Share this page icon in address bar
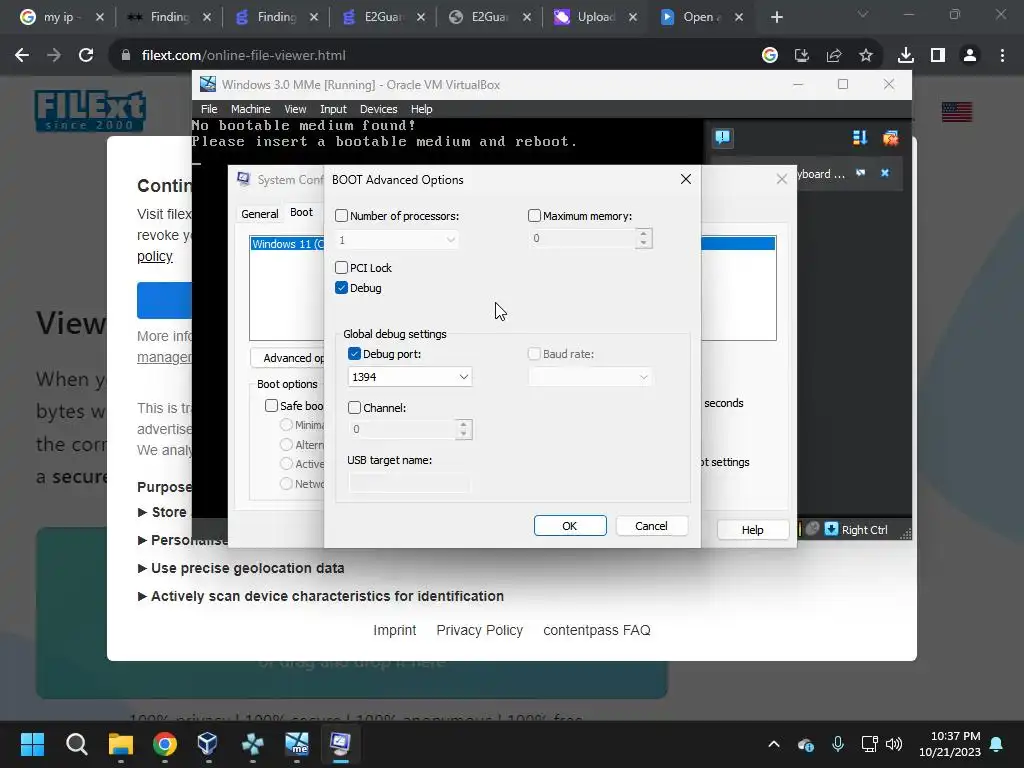Viewport: 1024px width, 768px height. [834, 56]
